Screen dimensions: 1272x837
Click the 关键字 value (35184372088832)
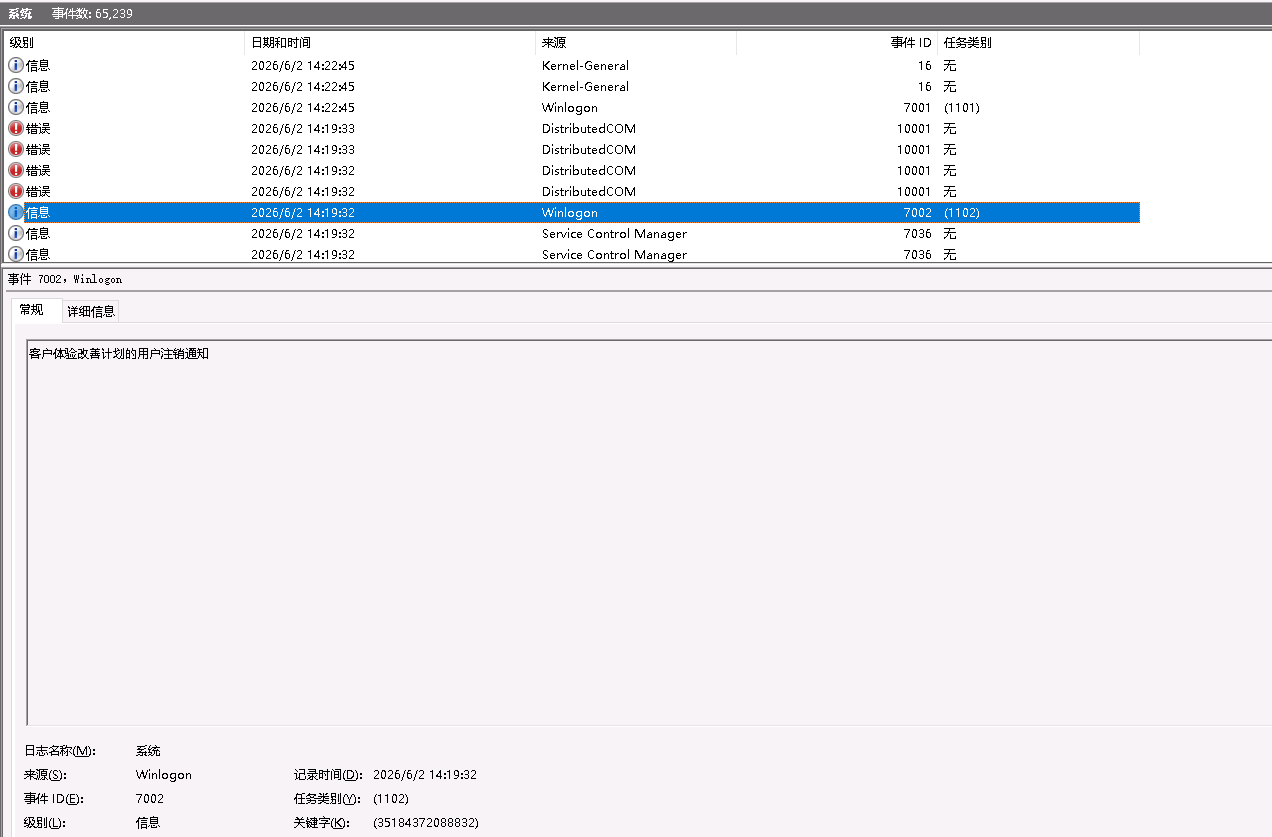click(426, 823)
